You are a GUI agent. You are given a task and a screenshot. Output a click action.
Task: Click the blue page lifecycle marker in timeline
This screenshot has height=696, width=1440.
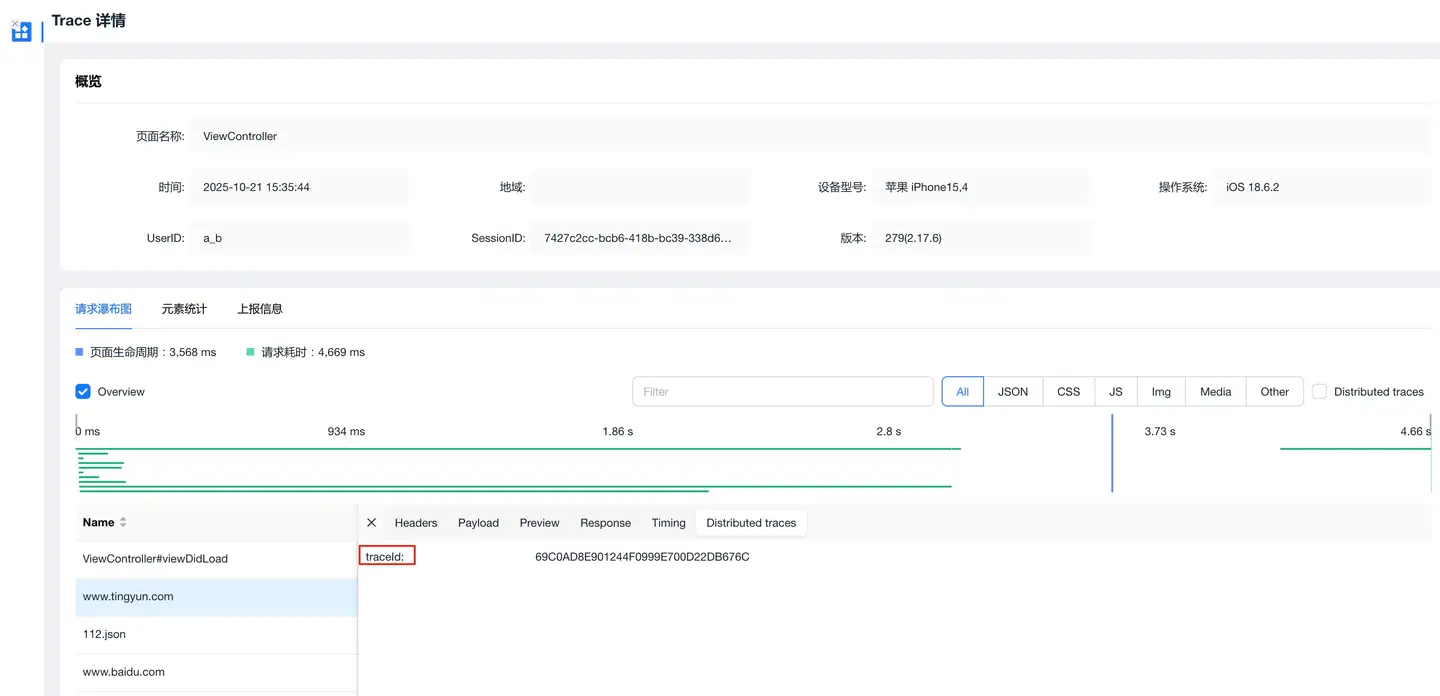click(1112, 453)
